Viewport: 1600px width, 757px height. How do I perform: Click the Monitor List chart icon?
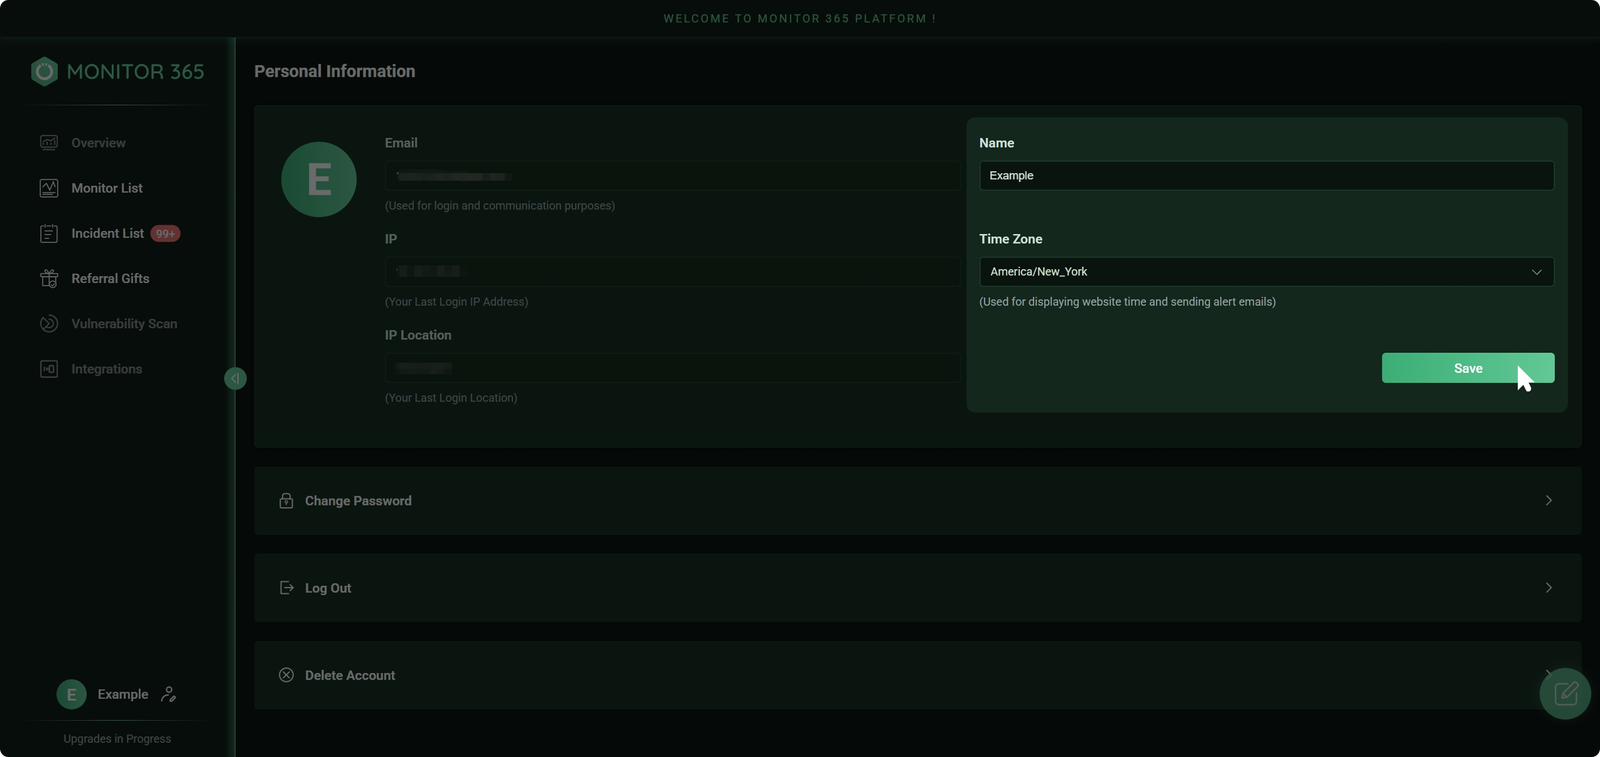coord(49,188)
